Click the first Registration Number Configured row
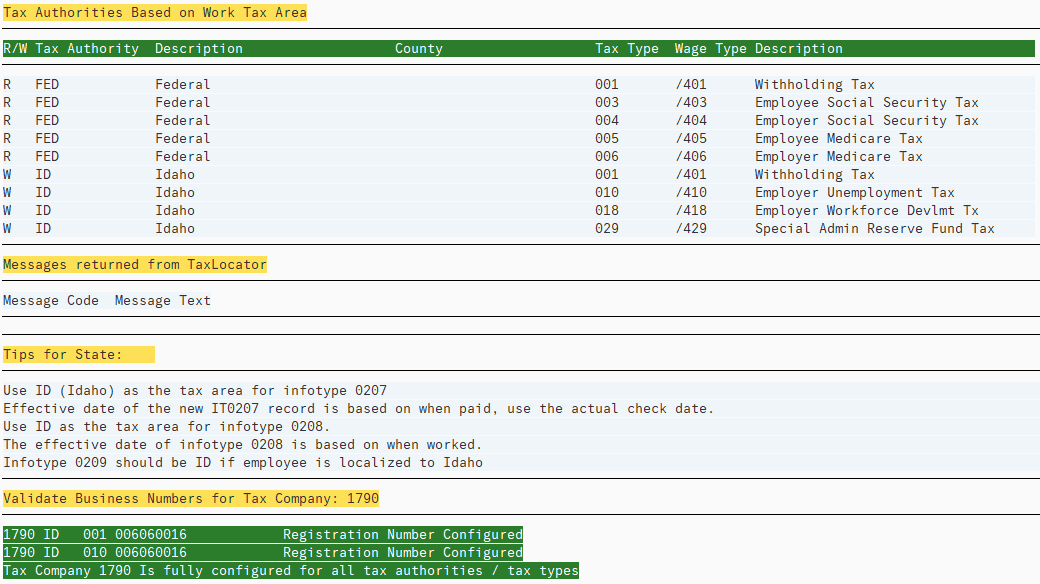 click(x=260, y=534)
